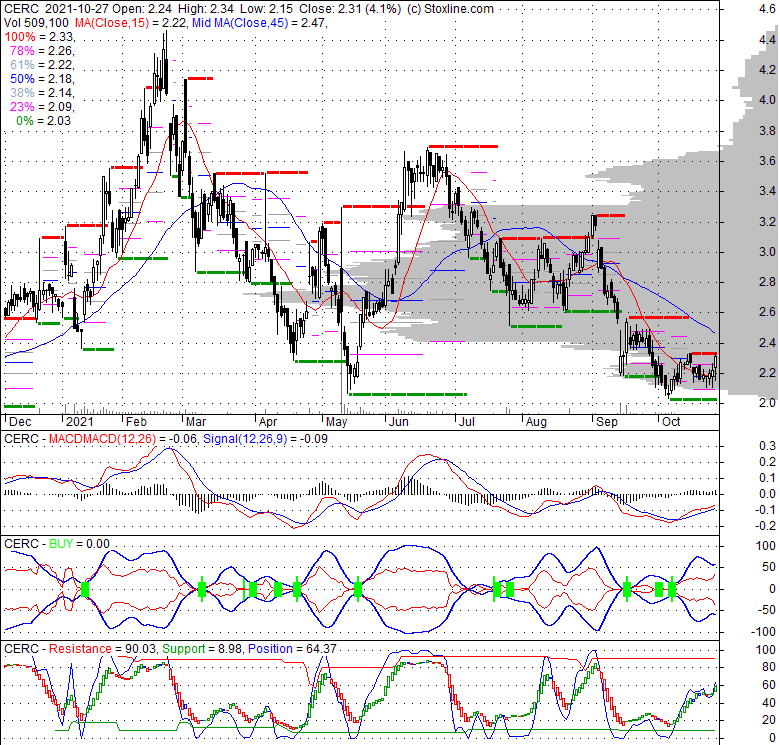This screenshot has height=745, width=780.
Task: Click the 'Mar' month label on time axis
Action: 196,422
